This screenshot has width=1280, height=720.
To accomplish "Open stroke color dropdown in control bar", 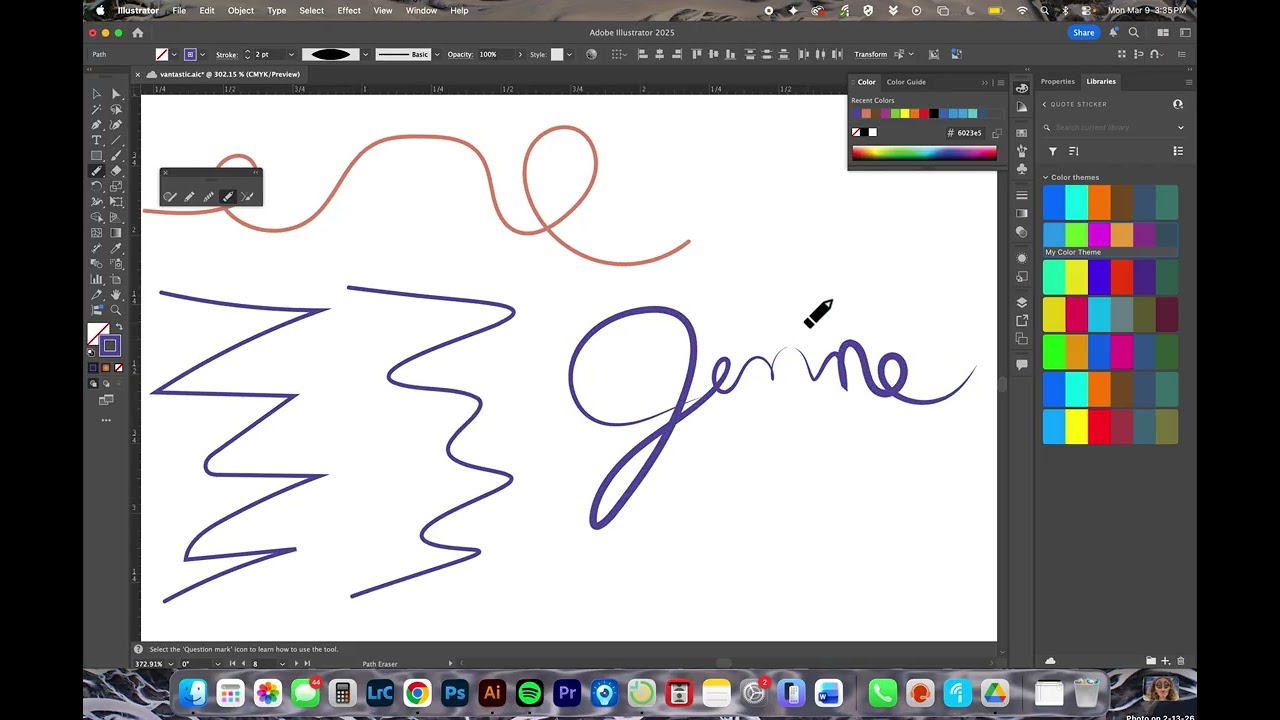I will (203, 54).
